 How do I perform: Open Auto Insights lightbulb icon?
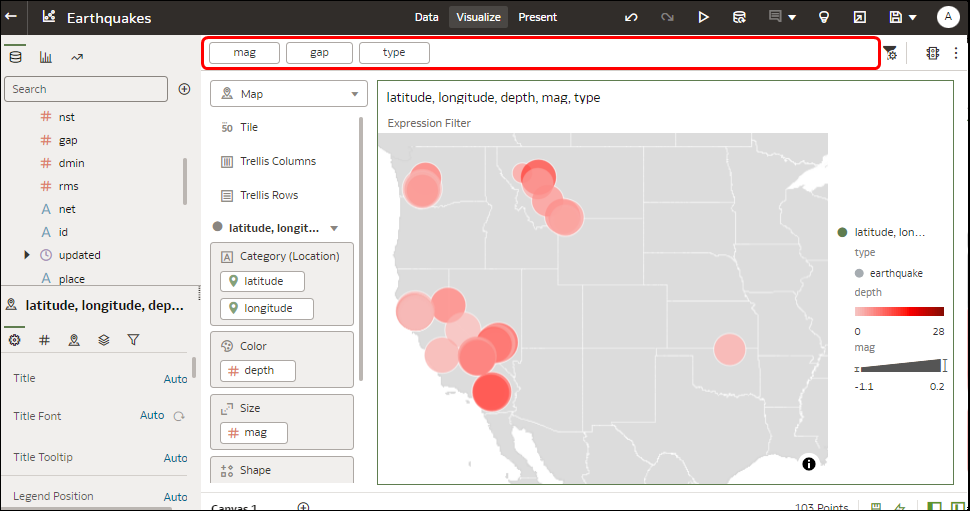point(823,17)
